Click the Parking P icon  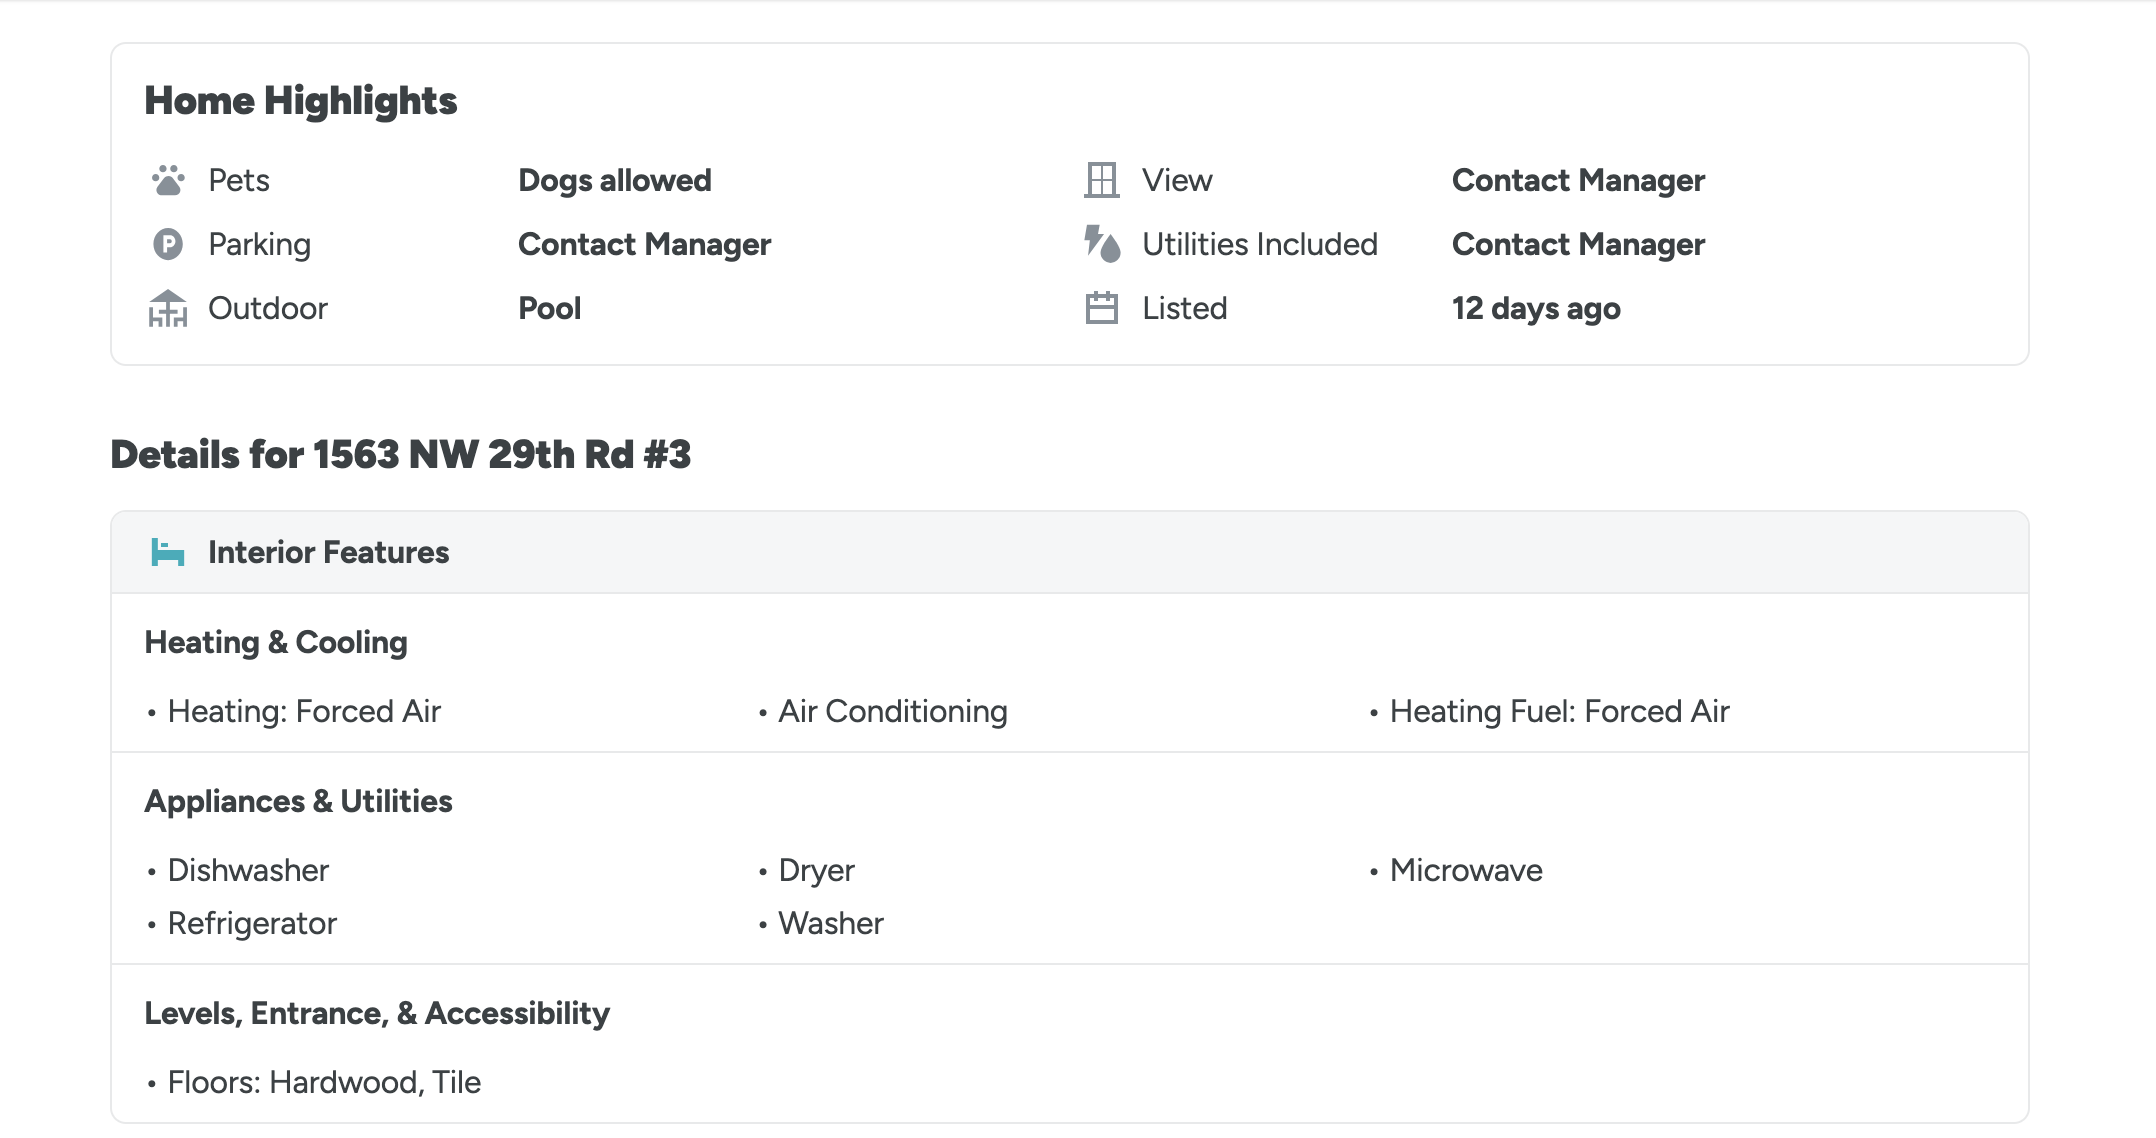pyautogui.click(x=168, y=244)
